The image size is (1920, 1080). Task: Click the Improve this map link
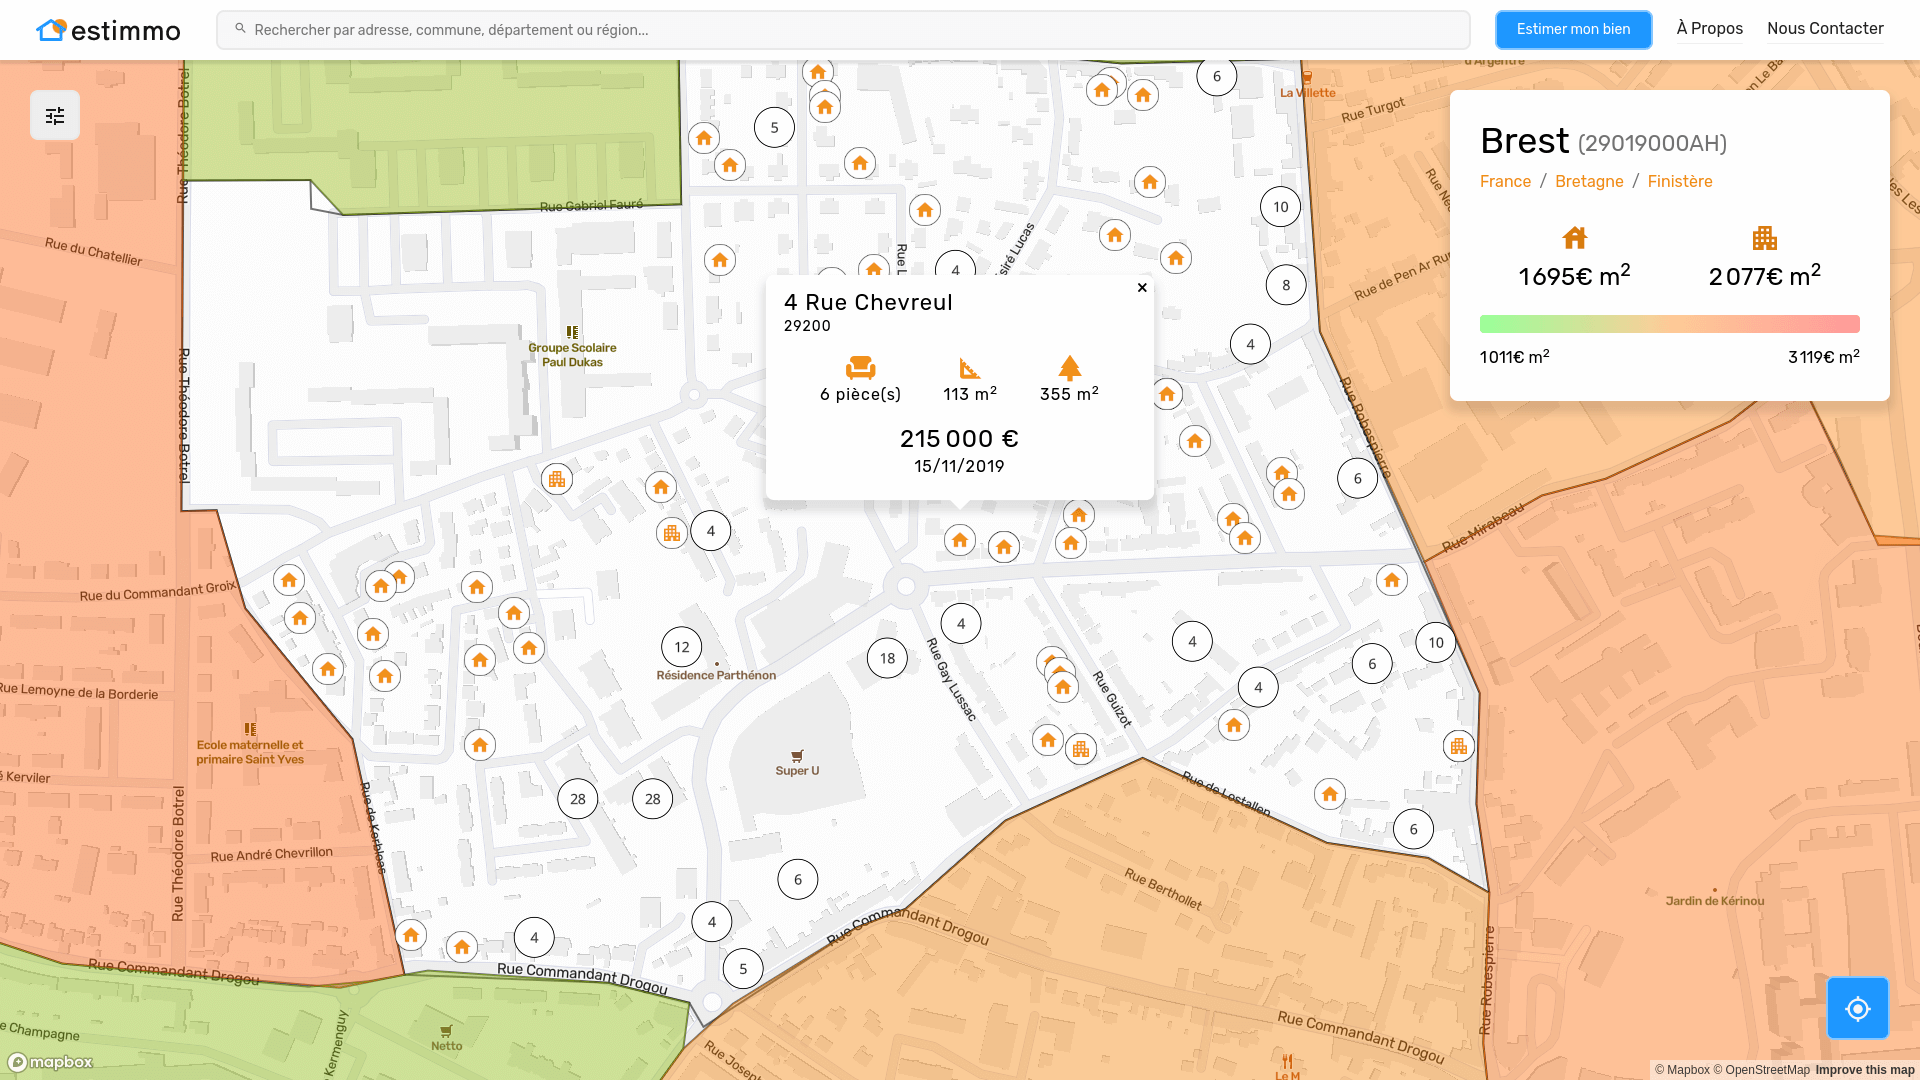1864,1070
